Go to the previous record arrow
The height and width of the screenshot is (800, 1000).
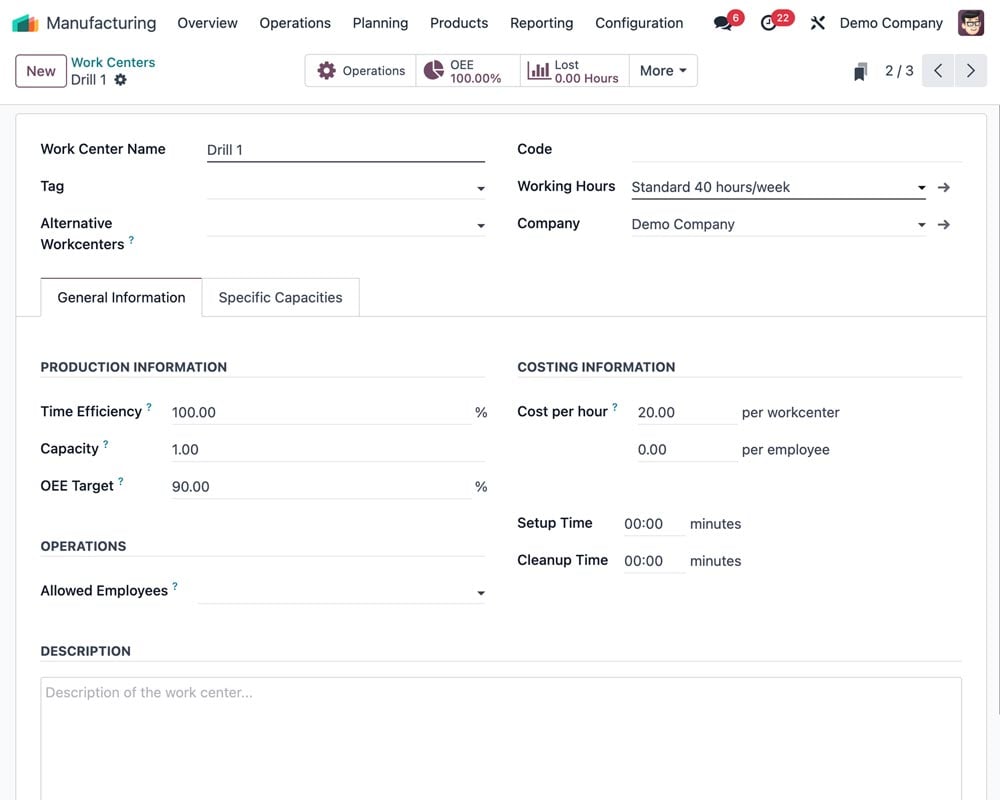[938, 70]
